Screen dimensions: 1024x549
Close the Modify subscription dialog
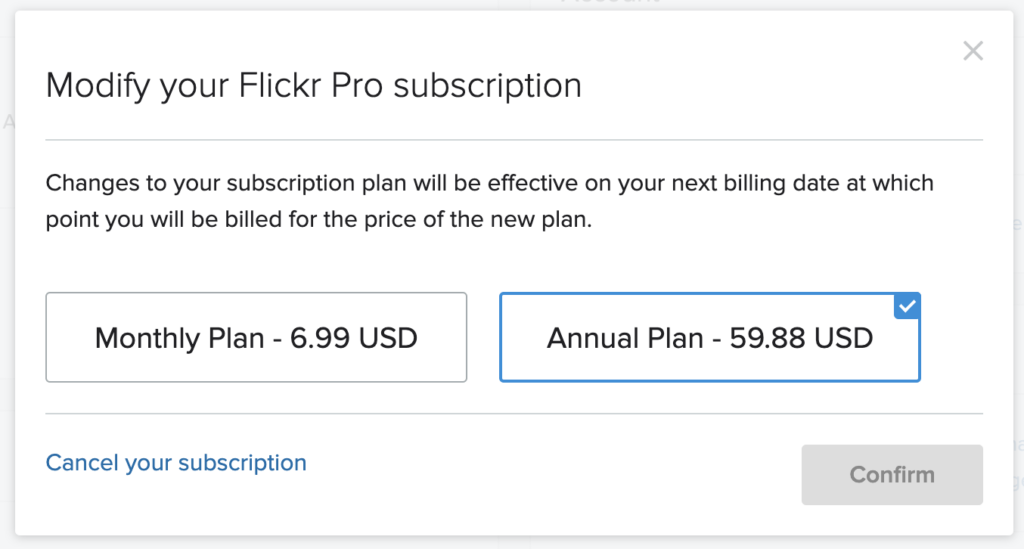click(x=973, y=51)
